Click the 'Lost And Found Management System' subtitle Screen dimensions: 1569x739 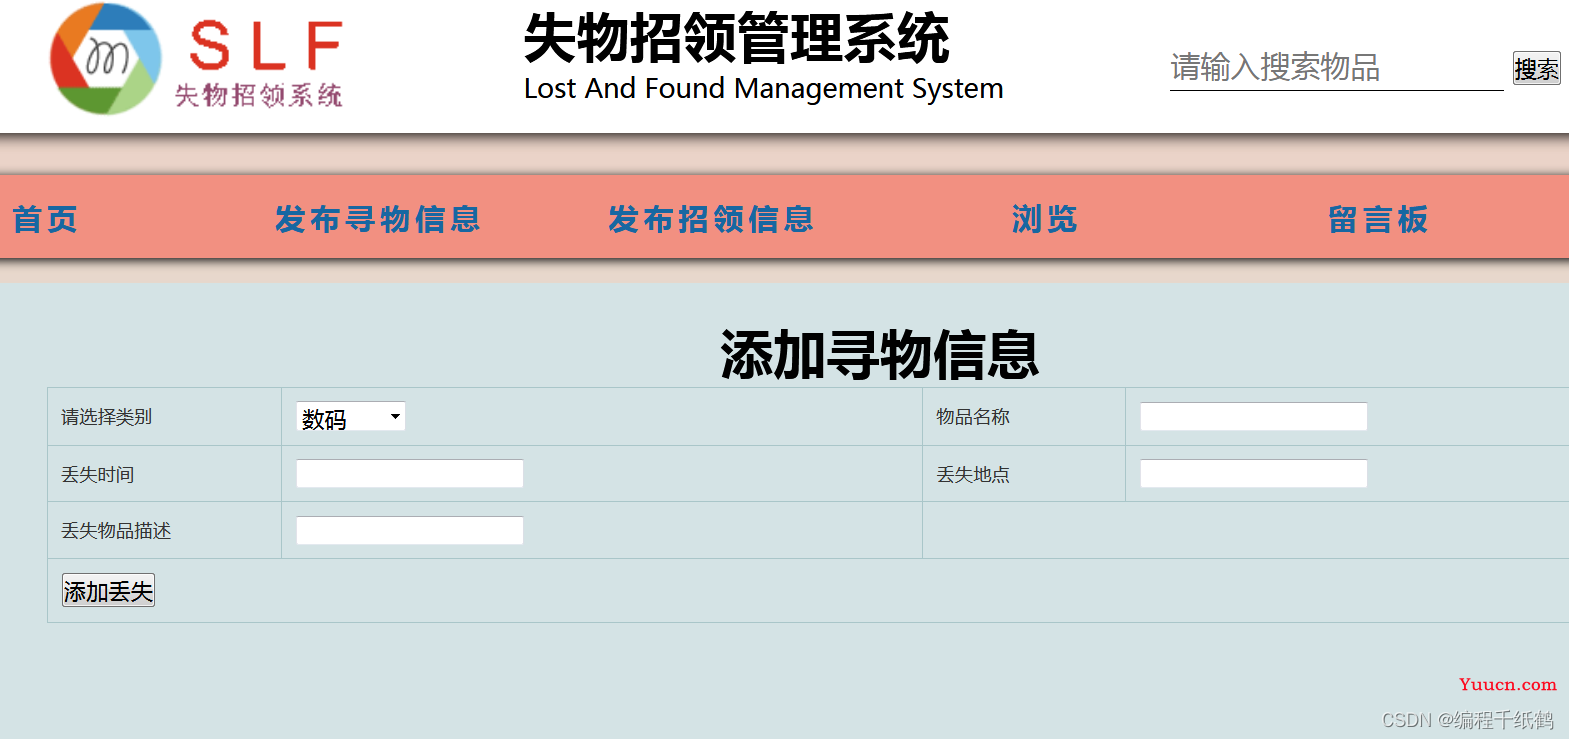[764, 89]
